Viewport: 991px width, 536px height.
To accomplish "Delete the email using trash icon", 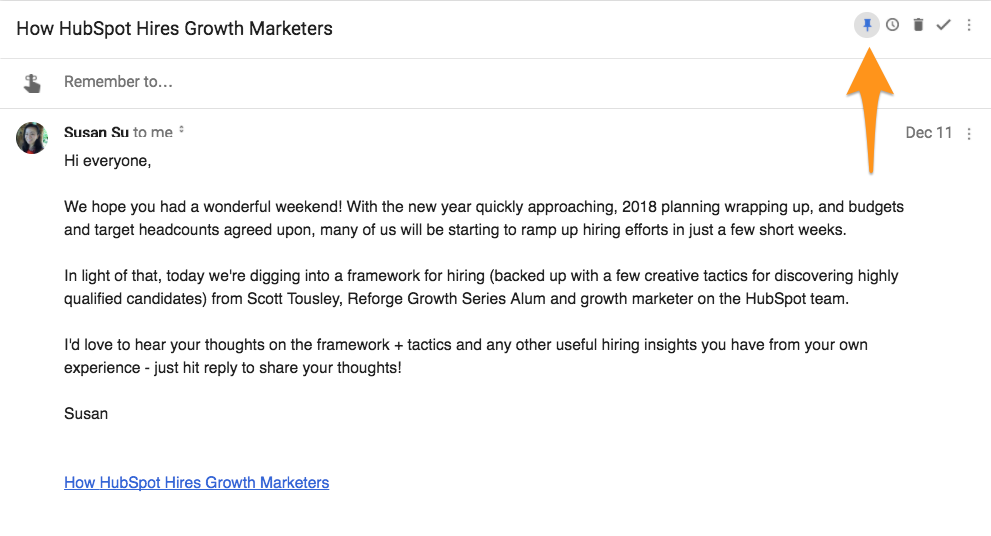I will click(918, 25).
